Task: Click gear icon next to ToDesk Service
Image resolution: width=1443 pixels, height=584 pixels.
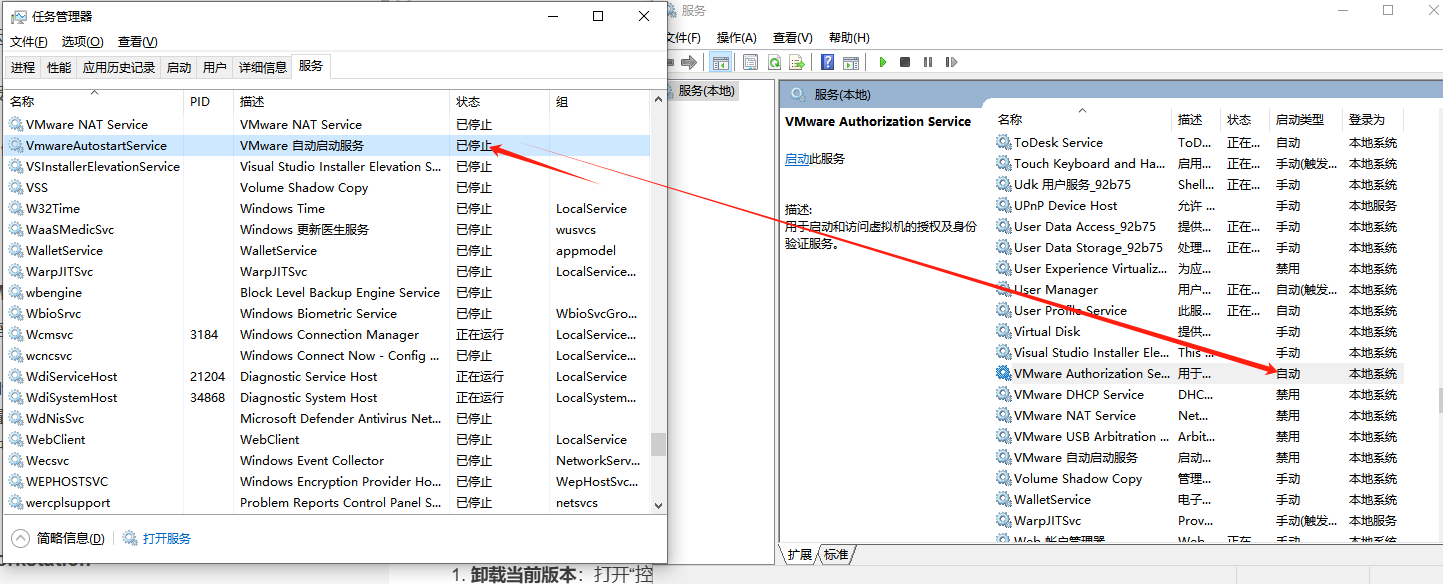Action: (x=1004, y=143)
